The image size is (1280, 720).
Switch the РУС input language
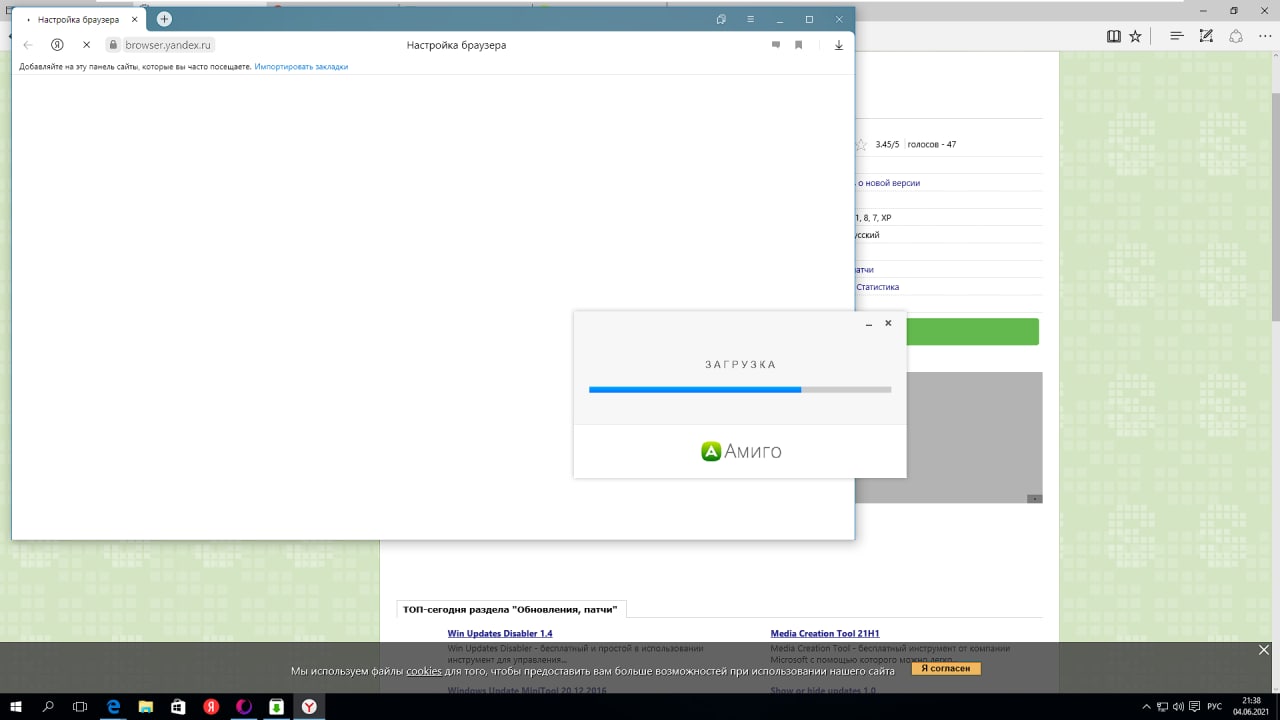pyautogui.click(x=1214, y=706)
